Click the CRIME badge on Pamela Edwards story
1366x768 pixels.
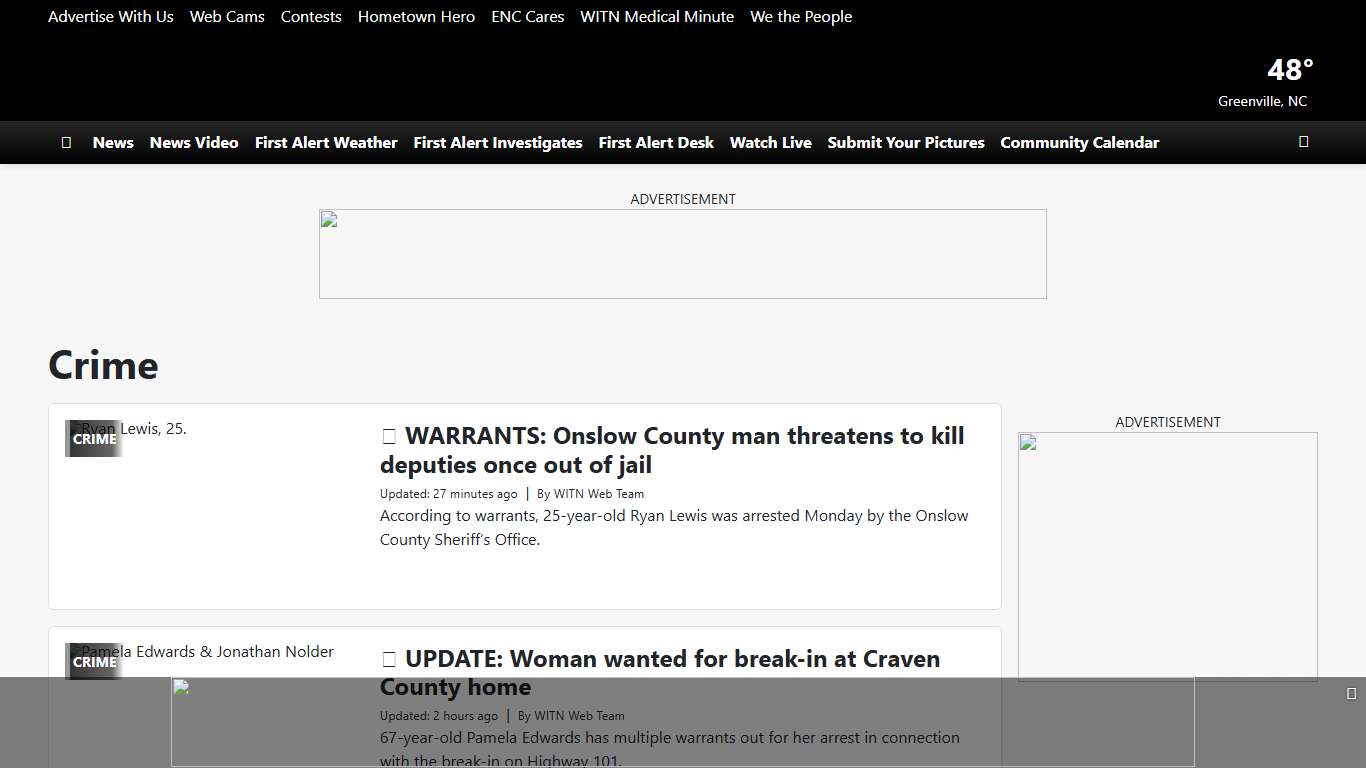(95, 662)
